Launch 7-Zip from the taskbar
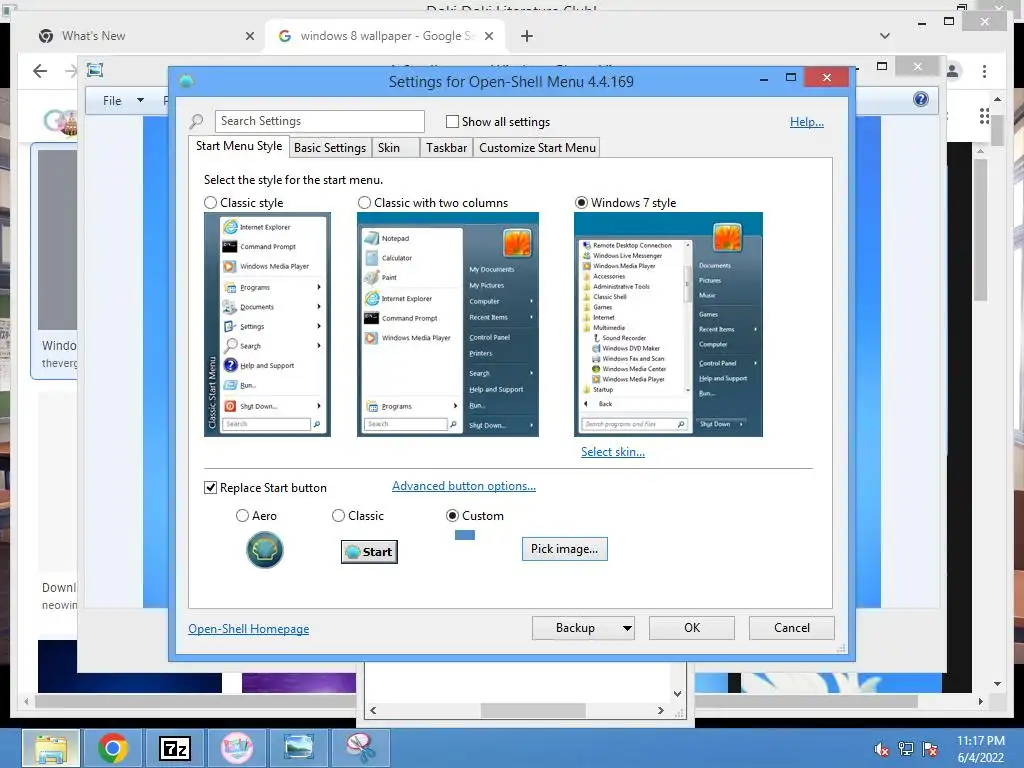1024x768 pixels. click(x=175, y=748)
